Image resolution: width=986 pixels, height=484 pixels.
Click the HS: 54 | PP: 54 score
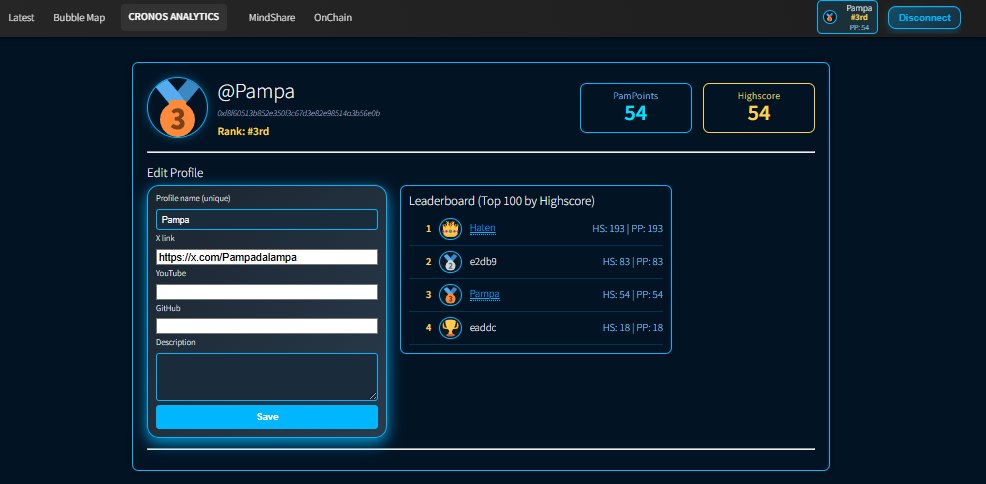click(633, 294)
